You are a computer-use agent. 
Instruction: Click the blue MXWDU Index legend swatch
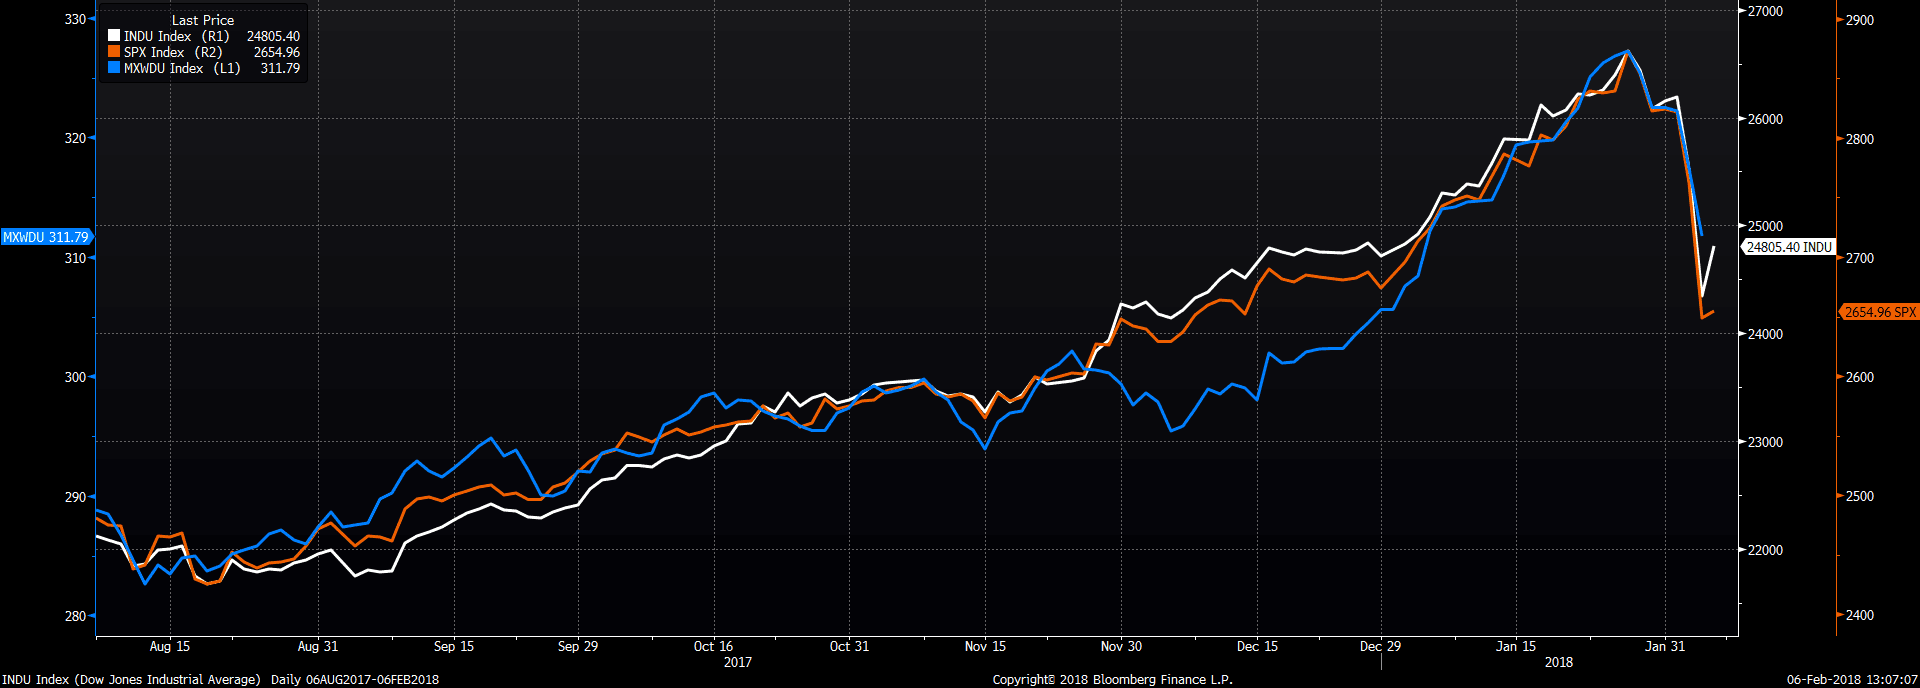click(x=114, y=68)
